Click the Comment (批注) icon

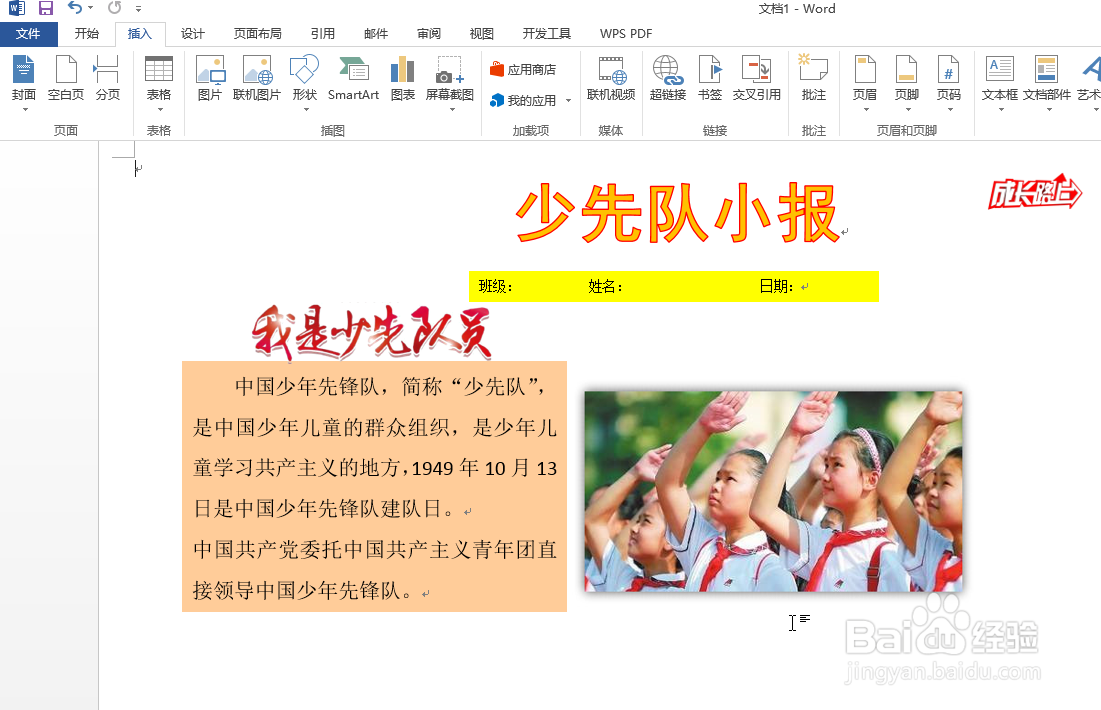[813, 70]
